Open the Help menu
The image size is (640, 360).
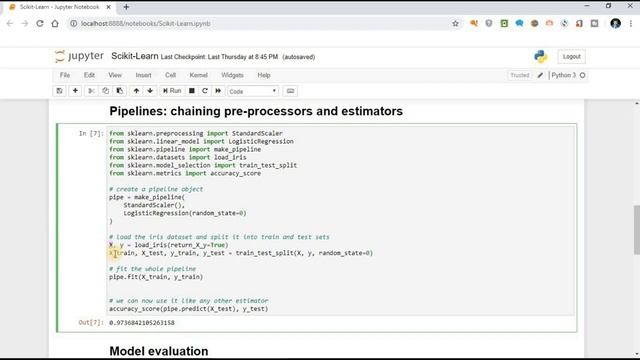point(264,75)
